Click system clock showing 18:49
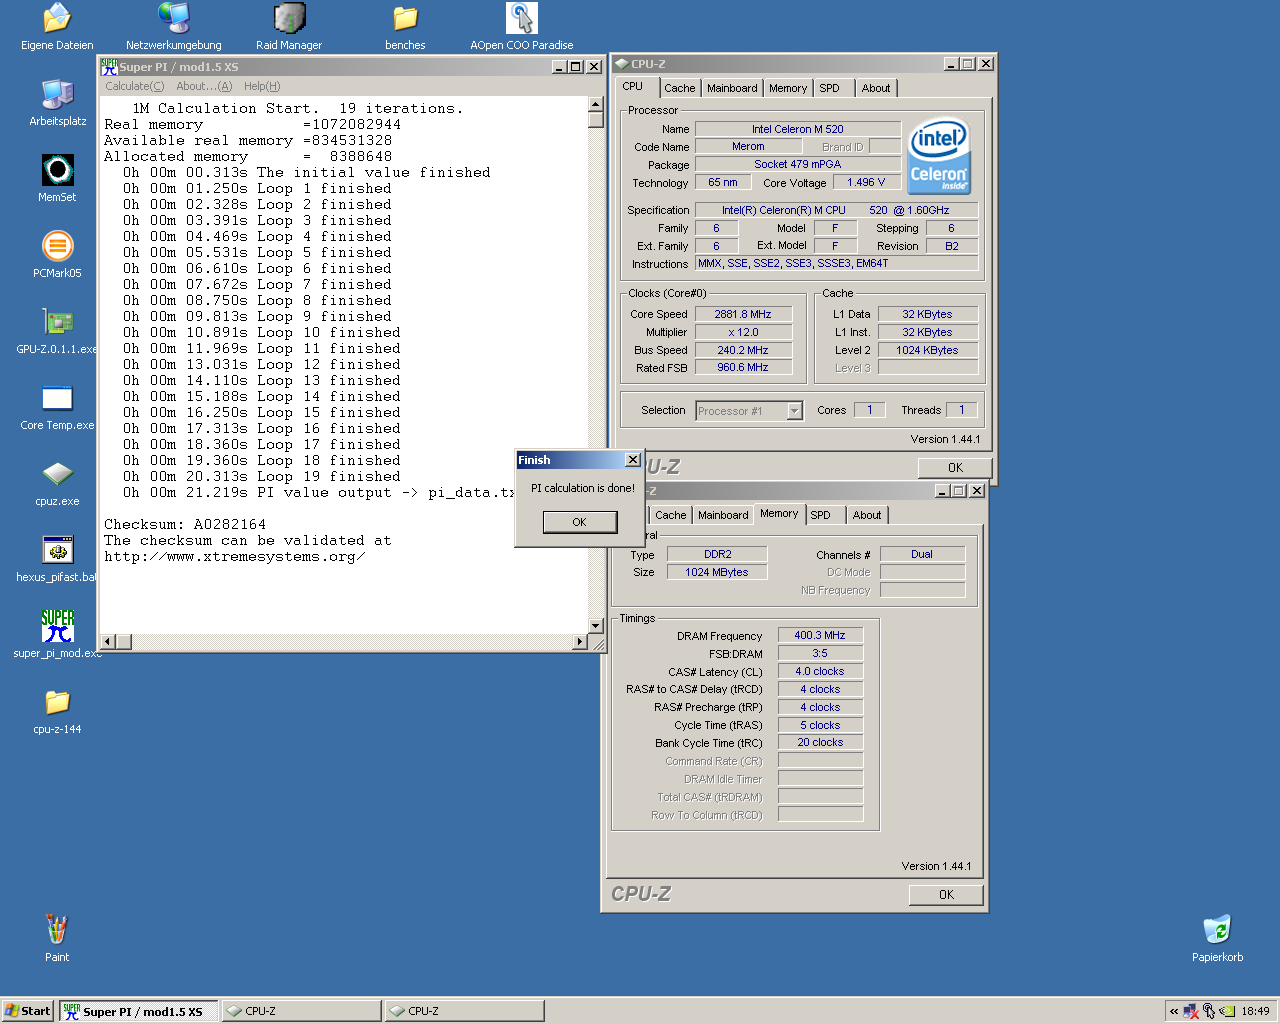The image size is (1280, 1024). click(x=1255, y=1011)
